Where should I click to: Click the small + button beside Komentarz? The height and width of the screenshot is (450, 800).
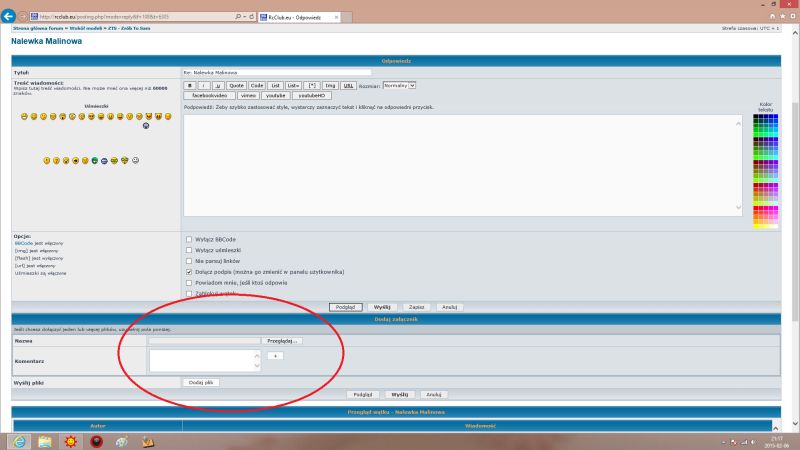[x=276, y=356]
